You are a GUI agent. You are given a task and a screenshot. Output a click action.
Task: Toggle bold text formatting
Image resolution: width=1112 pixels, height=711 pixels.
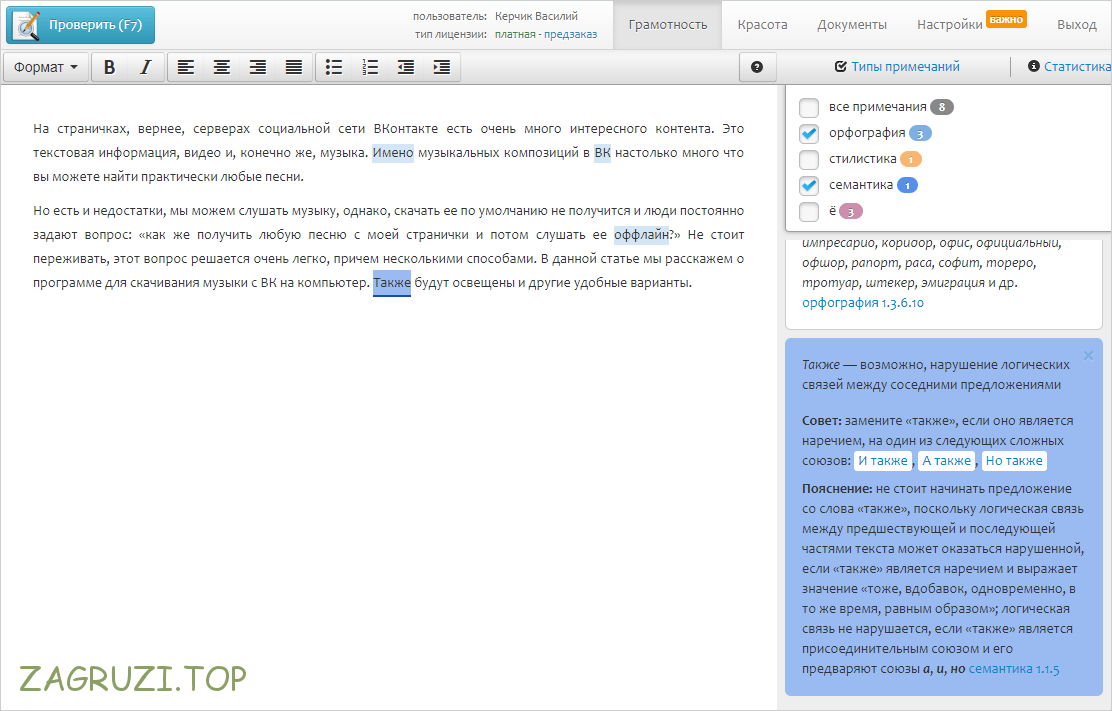click(x=110, y=67)
